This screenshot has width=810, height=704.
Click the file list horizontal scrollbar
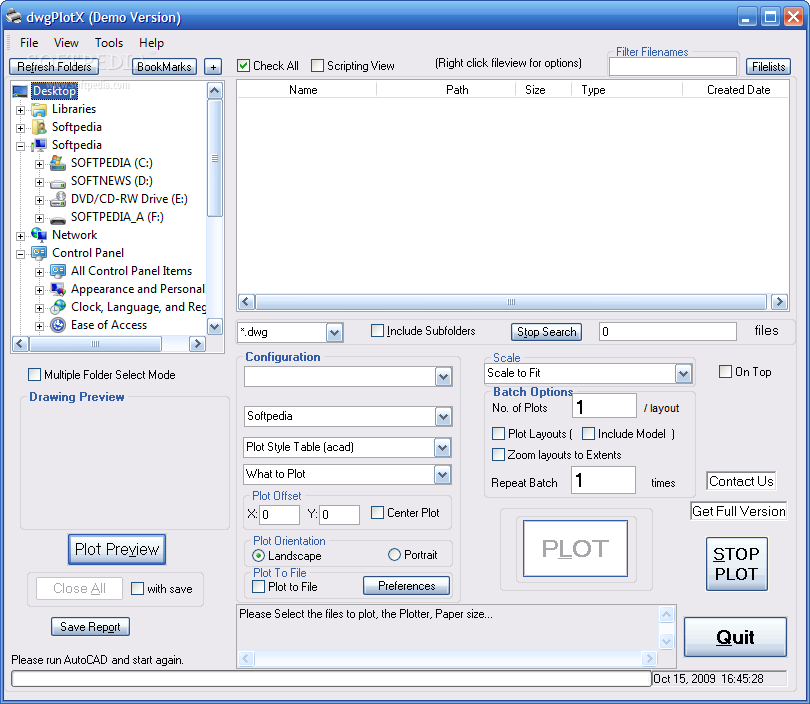click(x=511, y=302)
